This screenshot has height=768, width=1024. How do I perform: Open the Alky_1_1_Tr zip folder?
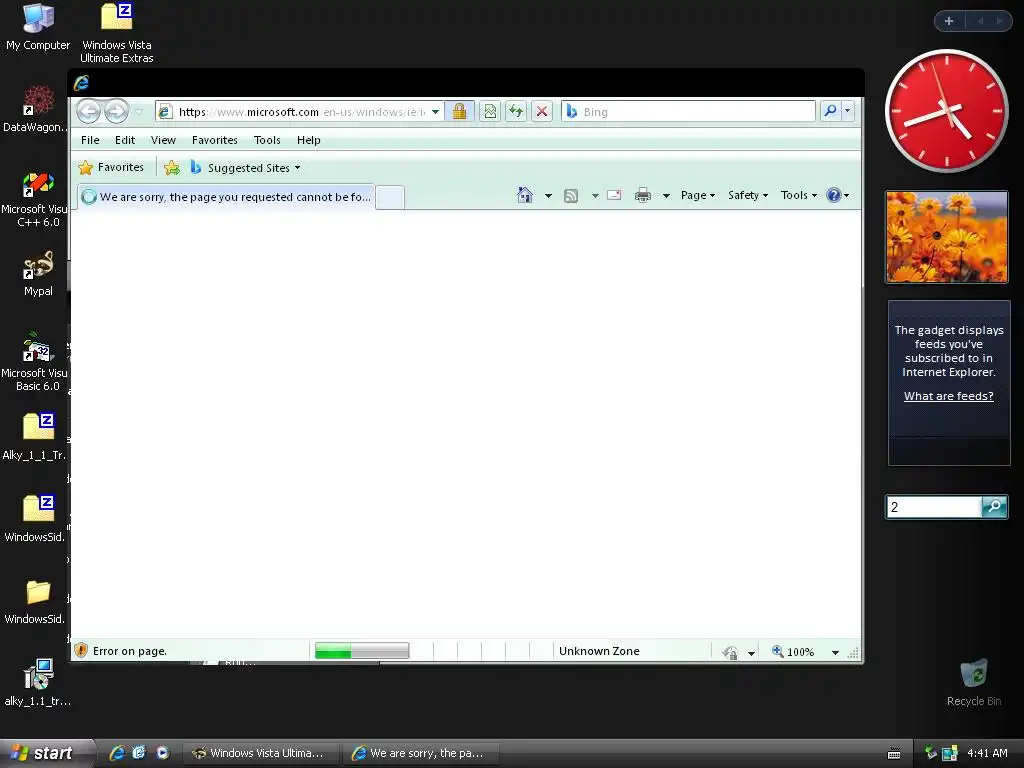tap(35, 436)
